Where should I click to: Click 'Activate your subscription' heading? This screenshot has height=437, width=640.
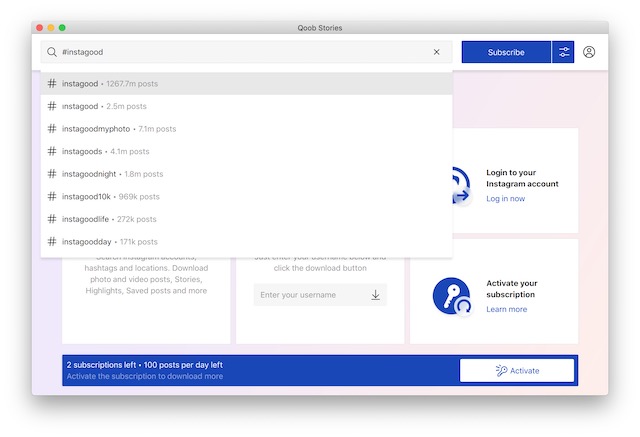(511, 289)
